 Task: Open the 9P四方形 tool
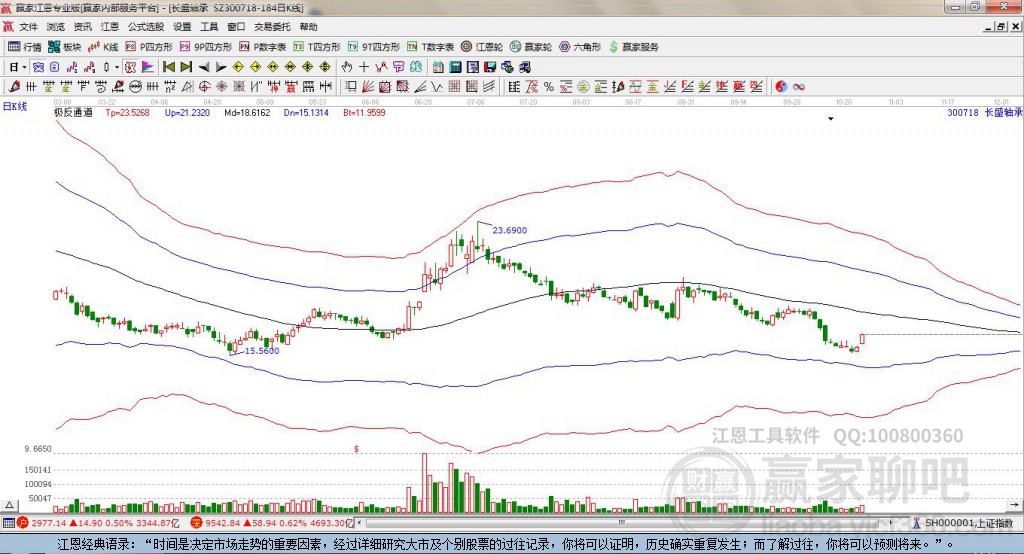pos(206,47)
